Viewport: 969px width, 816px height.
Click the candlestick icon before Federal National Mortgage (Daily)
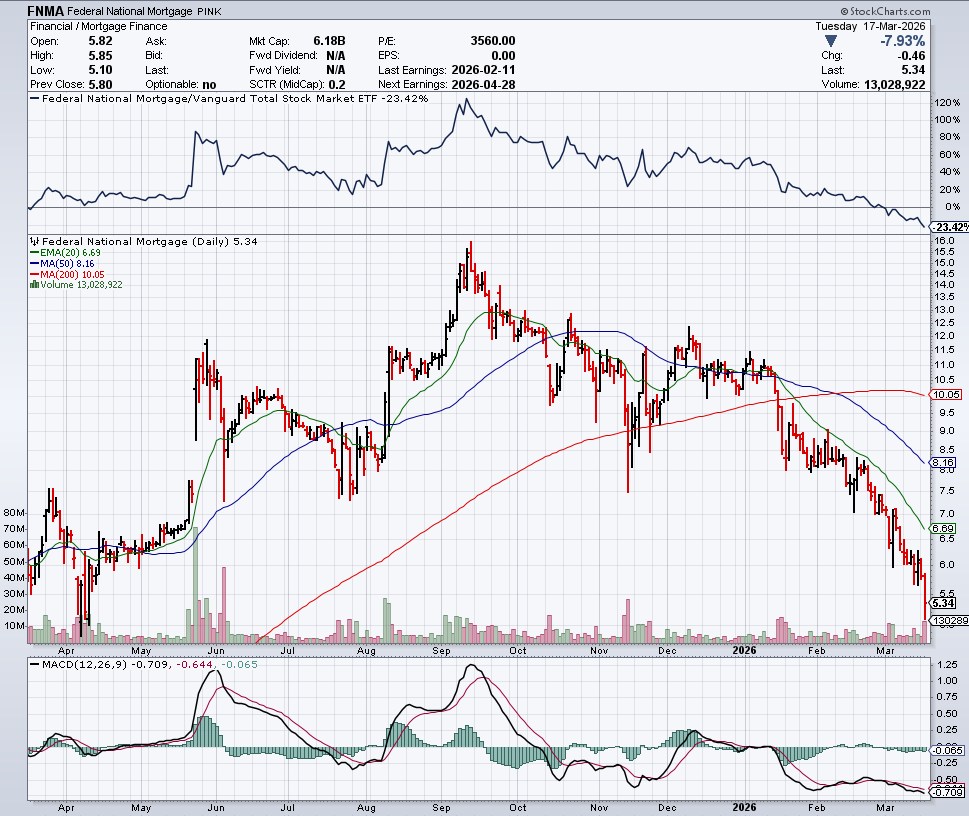(36, 241)
